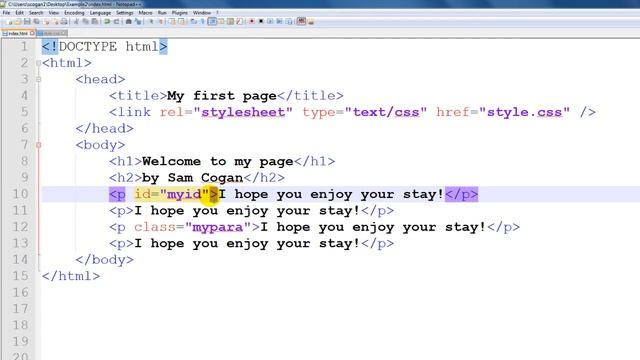Save the current file via toolbar
Viewport: 640px width, 360px height.
(x=27, y=21)
